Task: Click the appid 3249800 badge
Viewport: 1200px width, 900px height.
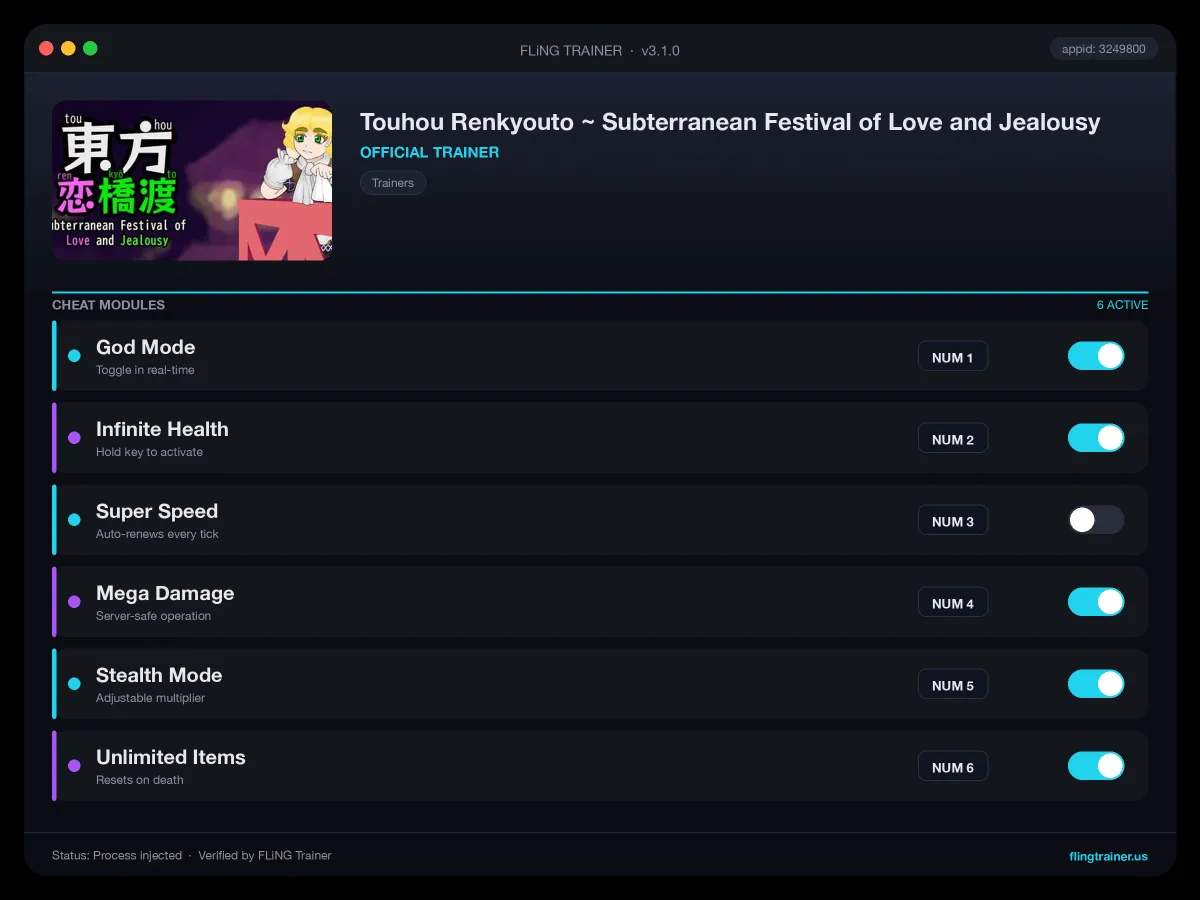Action: (1104, 48)
